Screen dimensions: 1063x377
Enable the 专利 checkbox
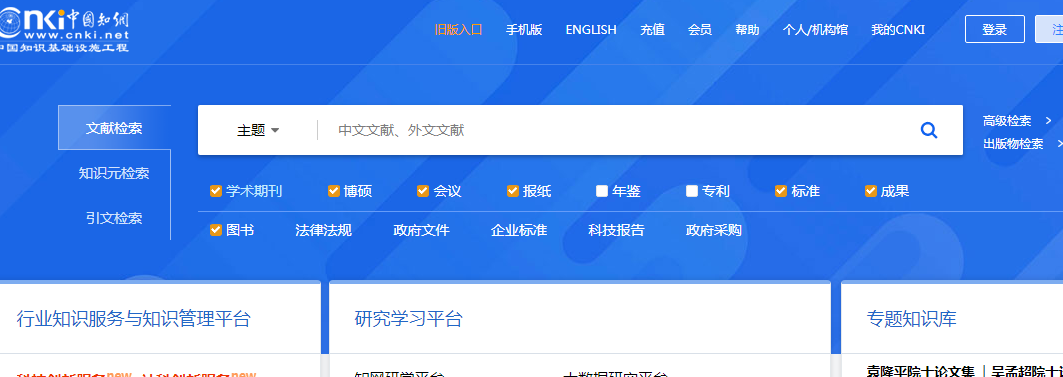691,191
